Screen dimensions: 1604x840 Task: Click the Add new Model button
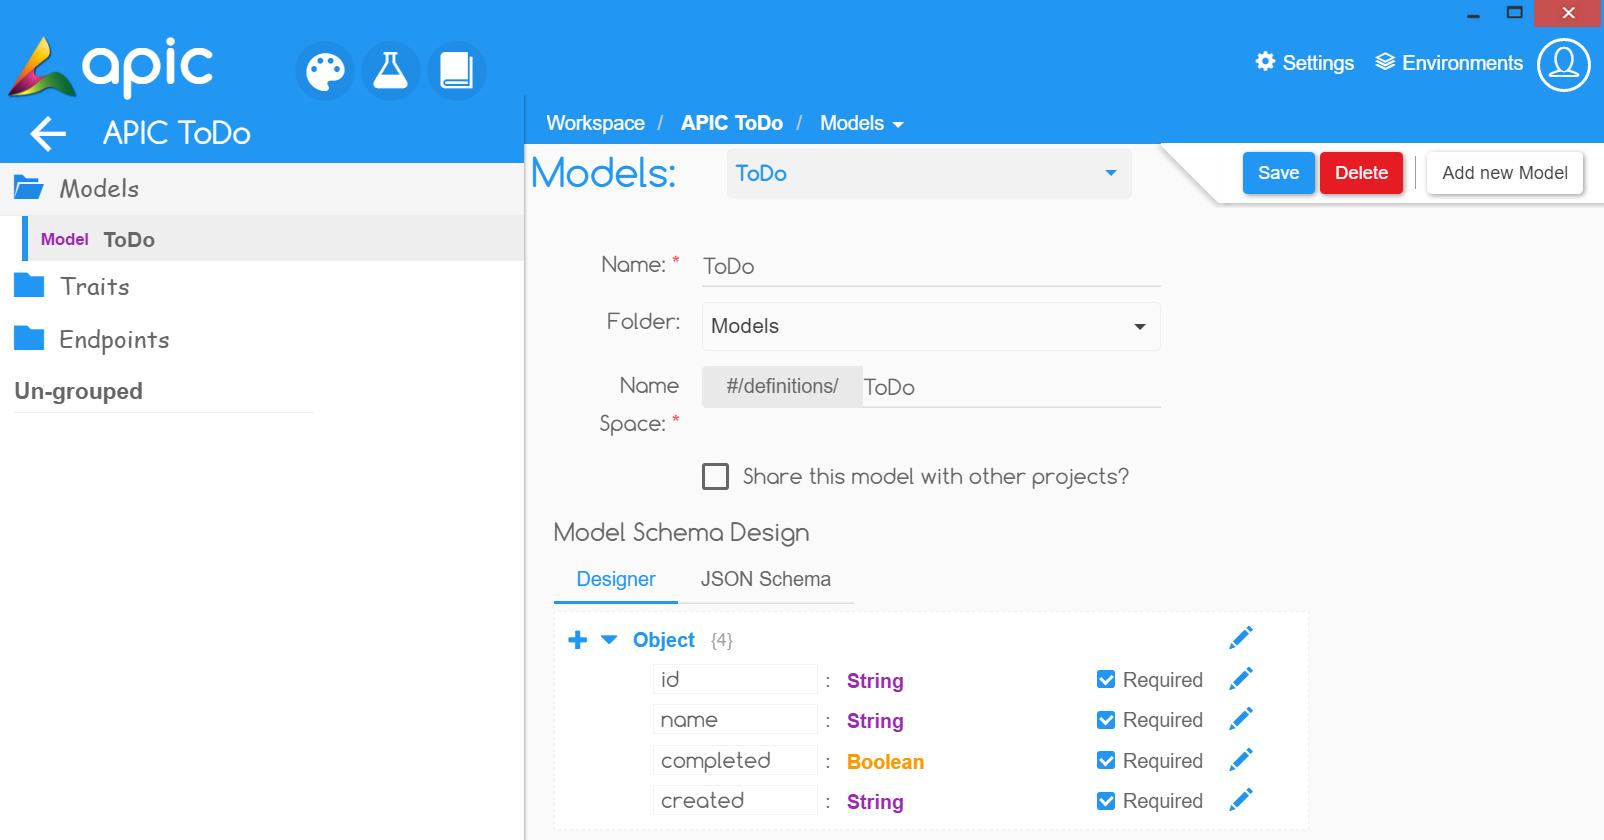[x=1504, y=173]
